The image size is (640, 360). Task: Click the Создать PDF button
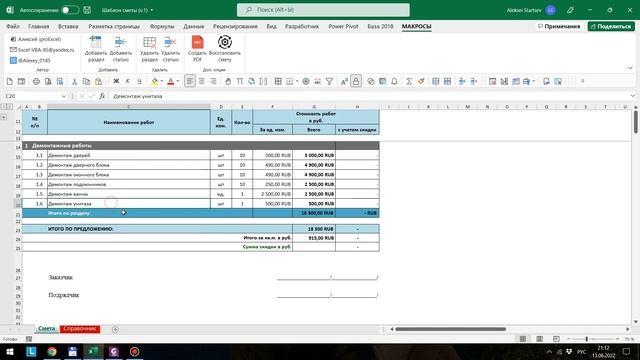click(197, 49)
